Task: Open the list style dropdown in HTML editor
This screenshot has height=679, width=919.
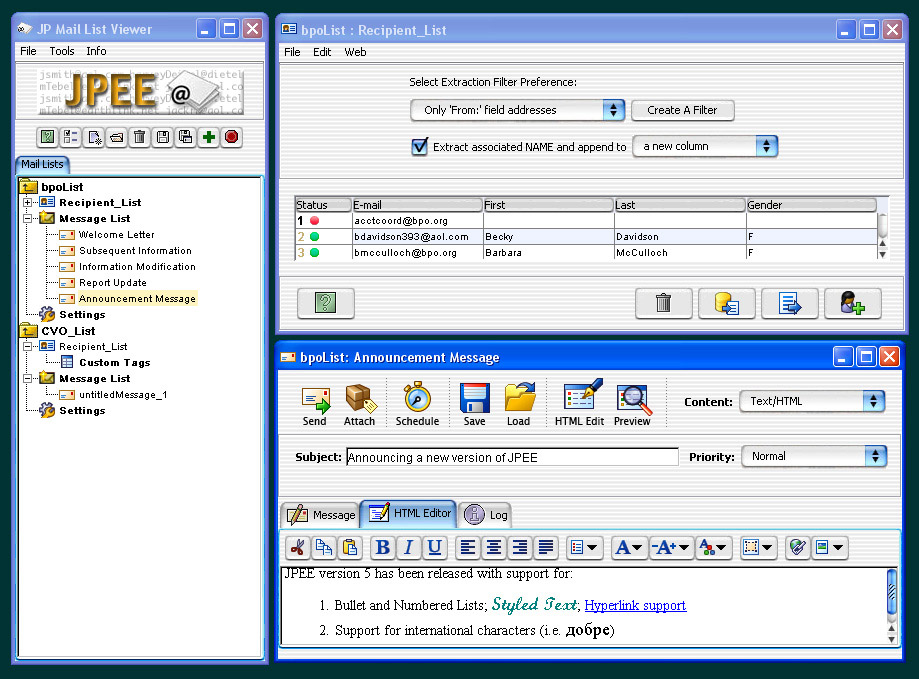Action: click(x=584, y=548)
